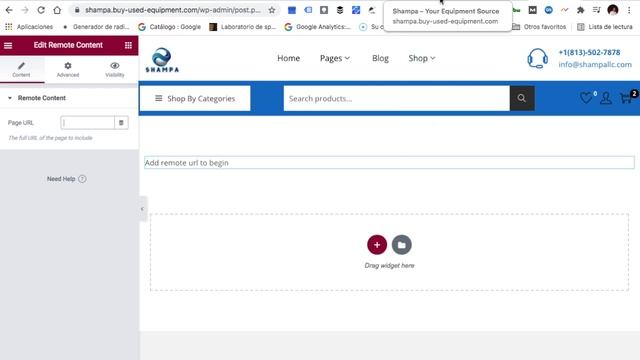Image resolution: width=640 pixels, height=360 pixels.
Task: Open the Lista de lectura panel
Action: [x=604, y=27]
